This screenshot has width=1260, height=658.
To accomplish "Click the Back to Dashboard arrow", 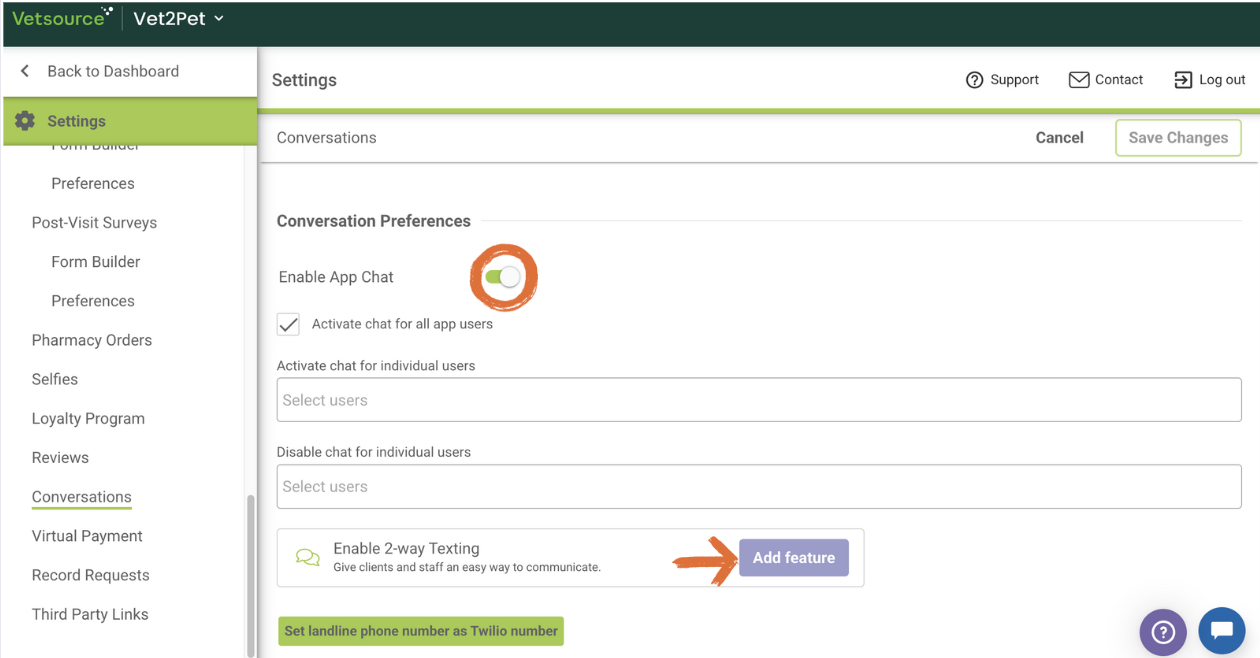I will pyautogui.click(x=26, y=71).
